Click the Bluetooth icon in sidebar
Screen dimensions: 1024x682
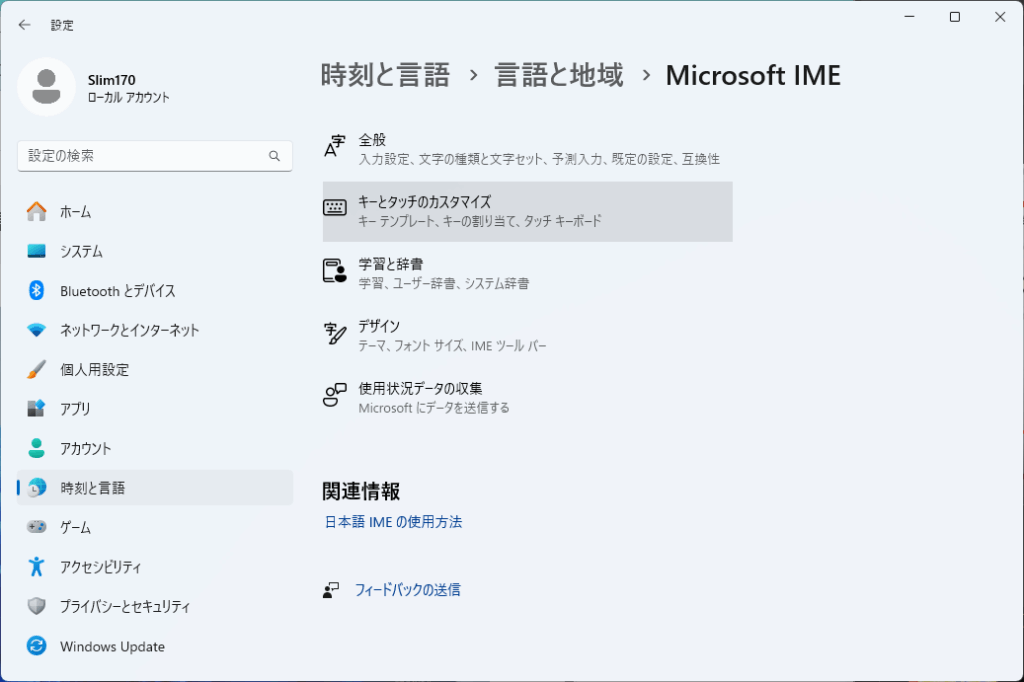click(x=37, y=291)
